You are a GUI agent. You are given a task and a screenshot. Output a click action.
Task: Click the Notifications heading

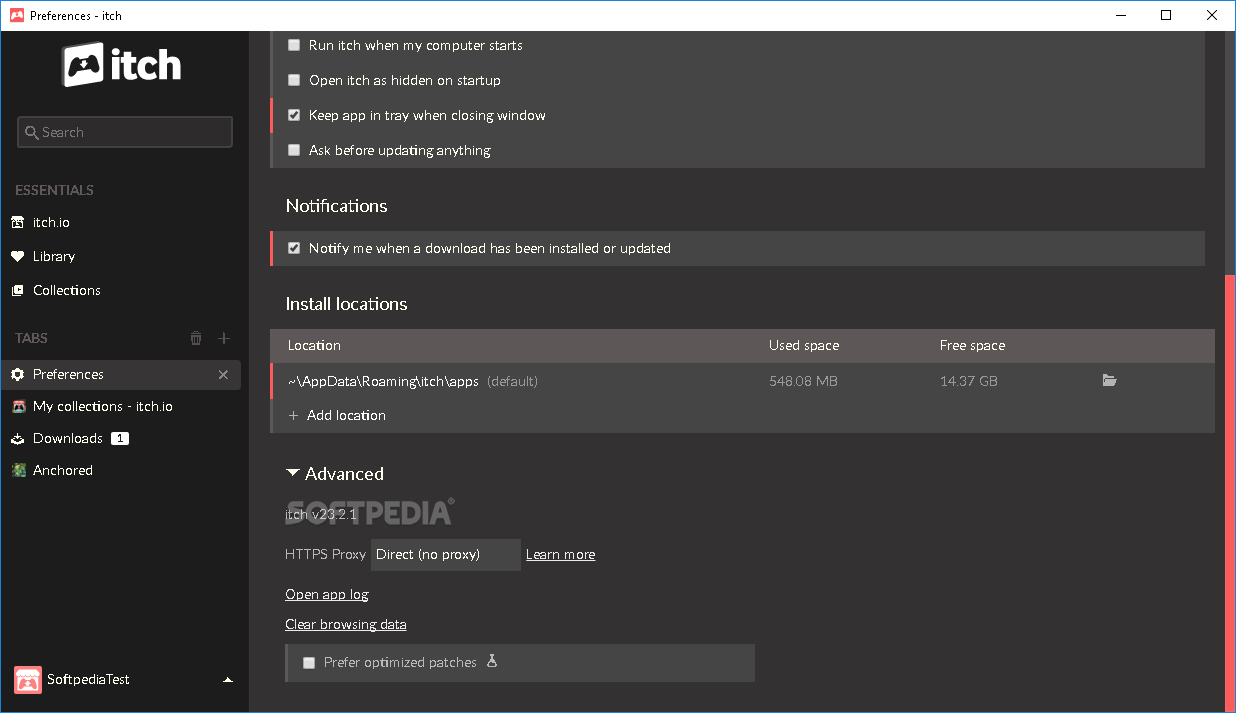[x=336, y=206]
